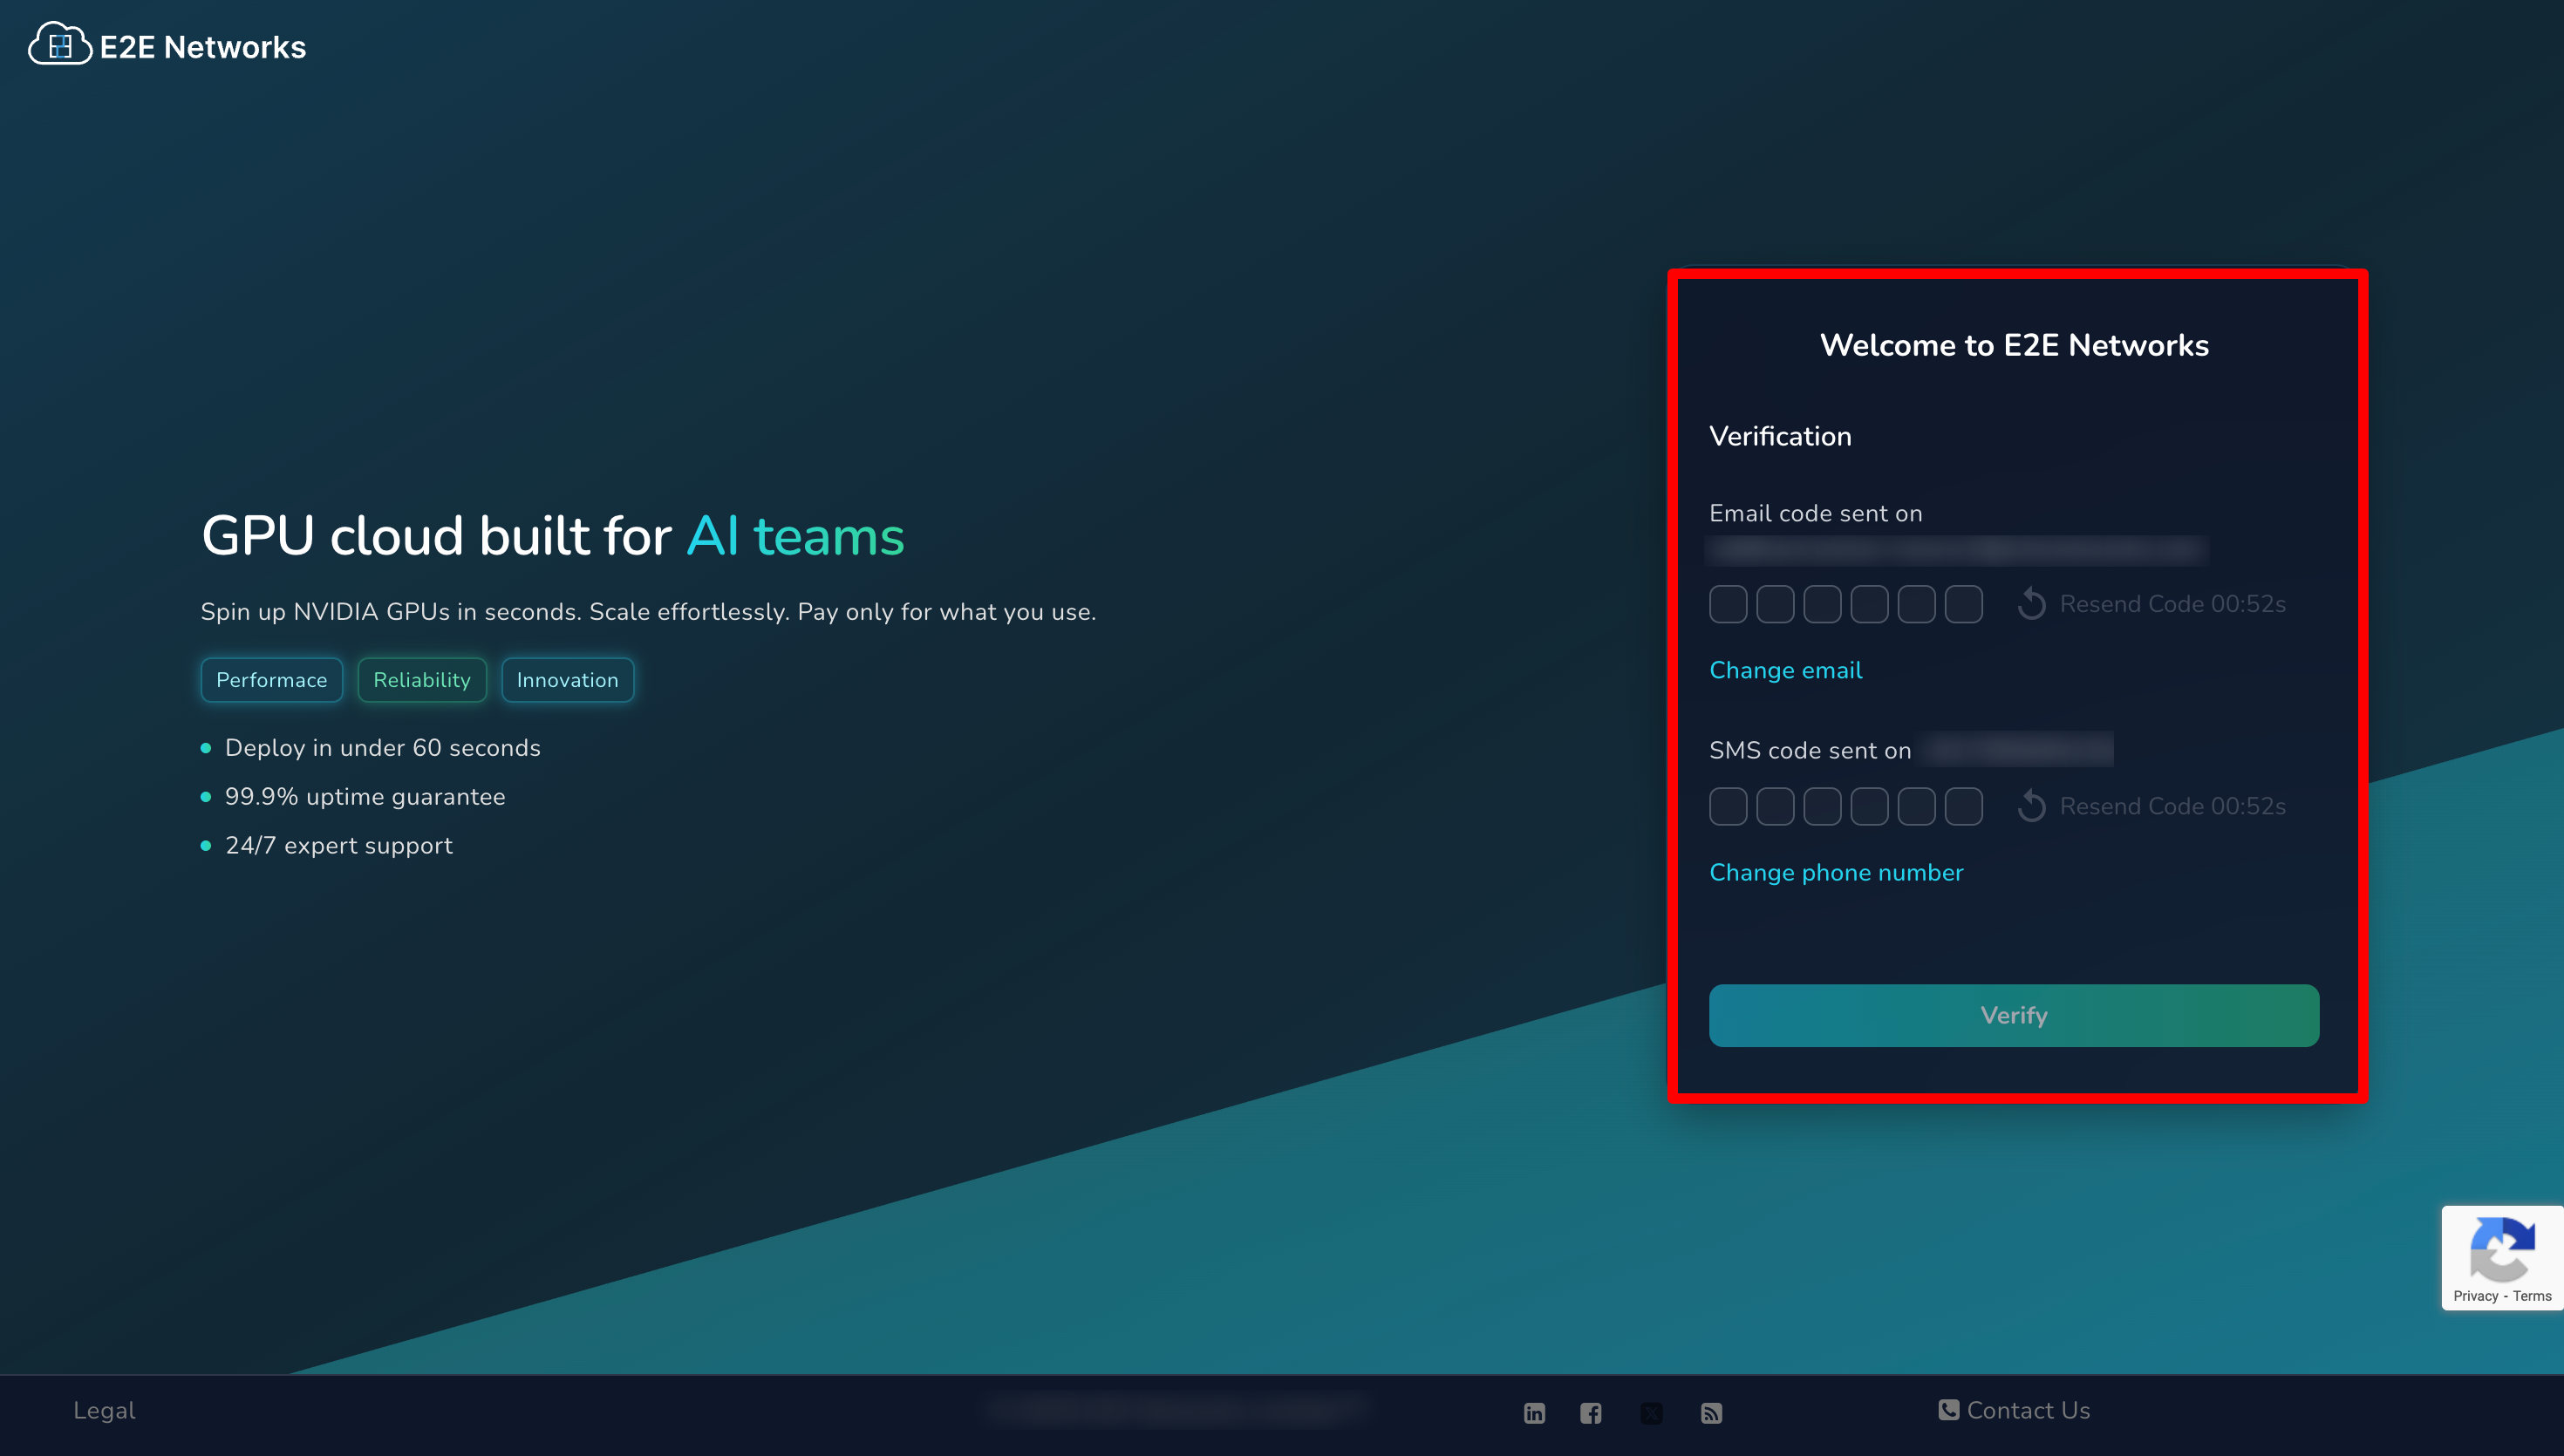Click the "Welcome to E2E Networks" heading
The height and width of the screenshot is (1456, 2564).
click(x=2014, y=345)
